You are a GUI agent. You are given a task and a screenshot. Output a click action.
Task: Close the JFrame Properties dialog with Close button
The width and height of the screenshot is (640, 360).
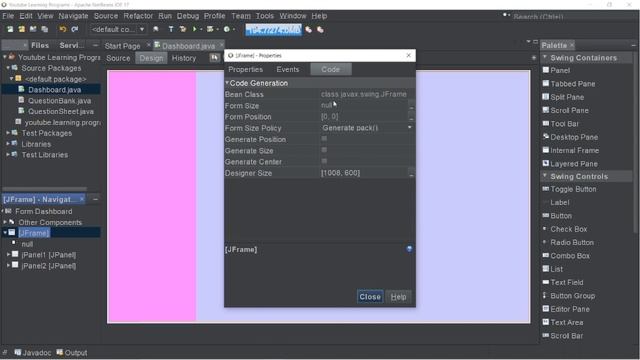point(370,297)
